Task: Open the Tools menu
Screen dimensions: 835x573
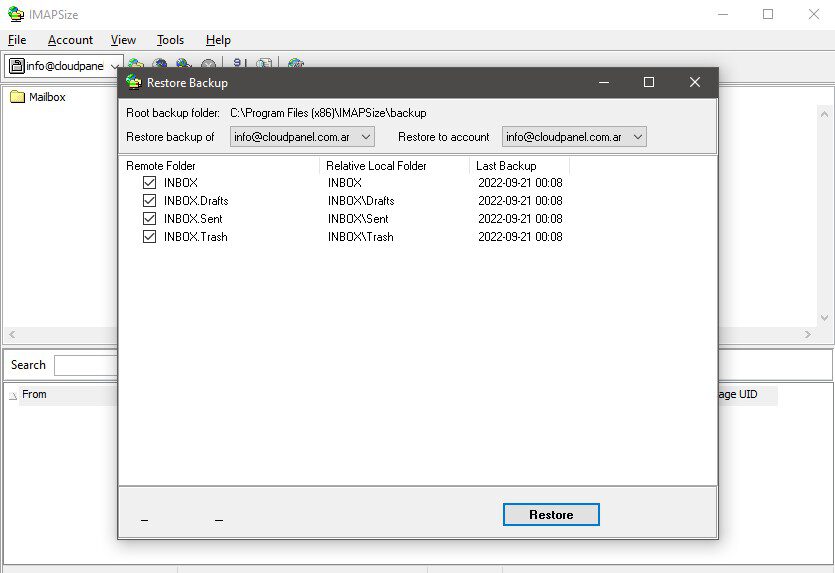Action: pyautogui.click(x=170, y=40)
